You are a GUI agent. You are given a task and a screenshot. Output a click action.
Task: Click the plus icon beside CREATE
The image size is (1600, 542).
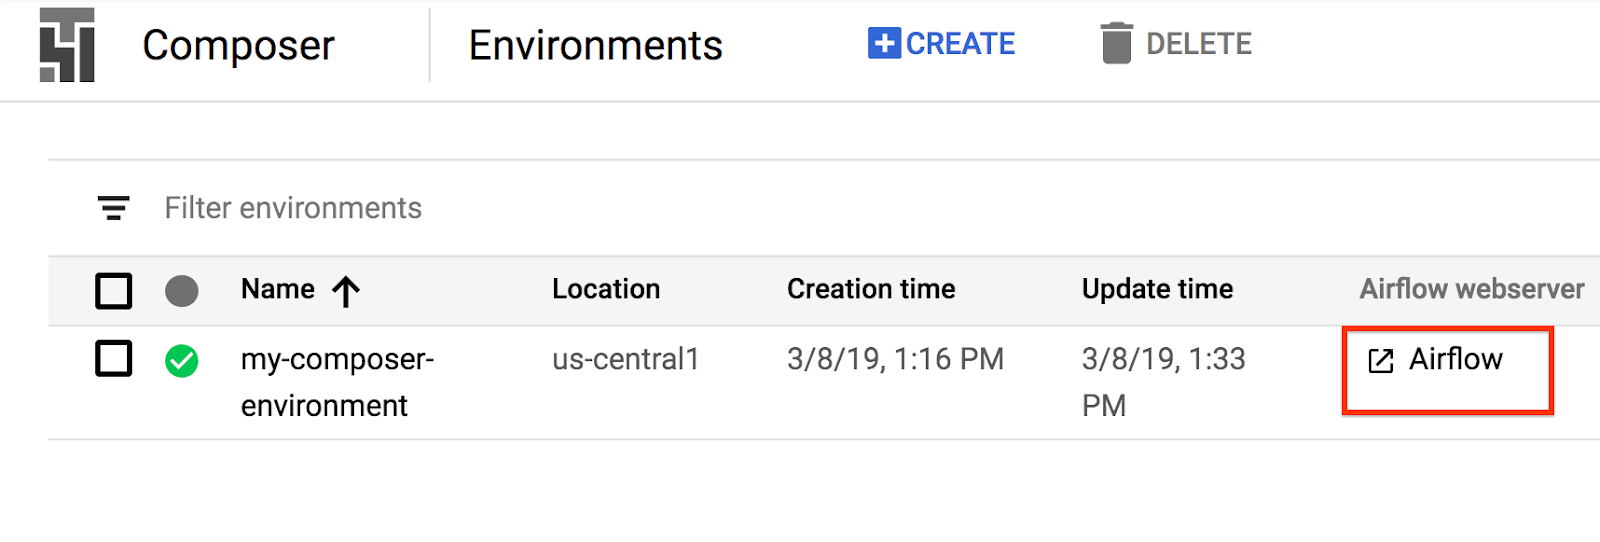[884, 43]
